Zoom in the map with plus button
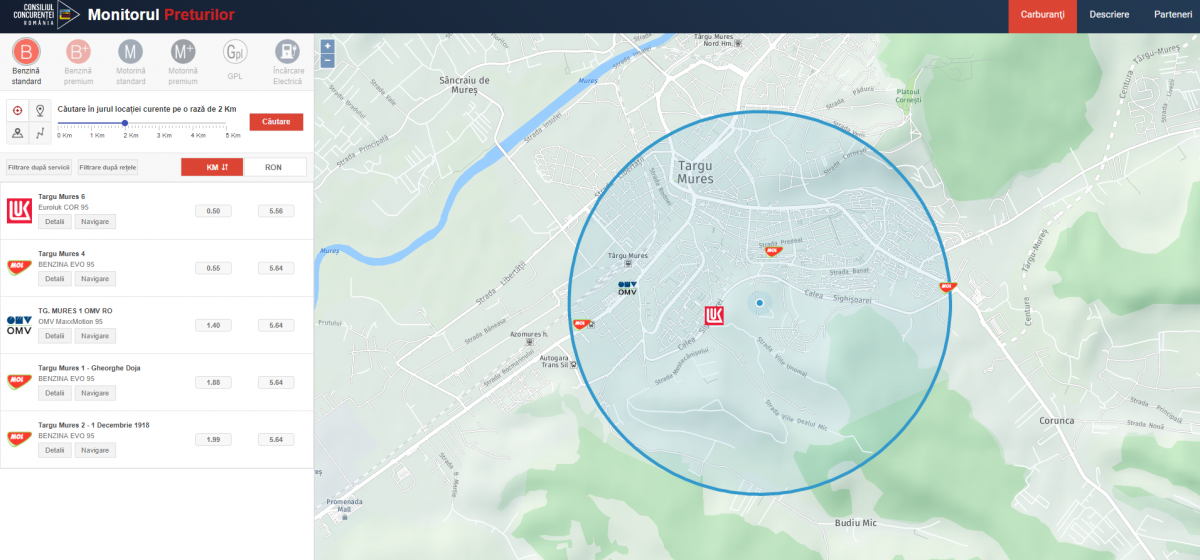 click(327, 46)
